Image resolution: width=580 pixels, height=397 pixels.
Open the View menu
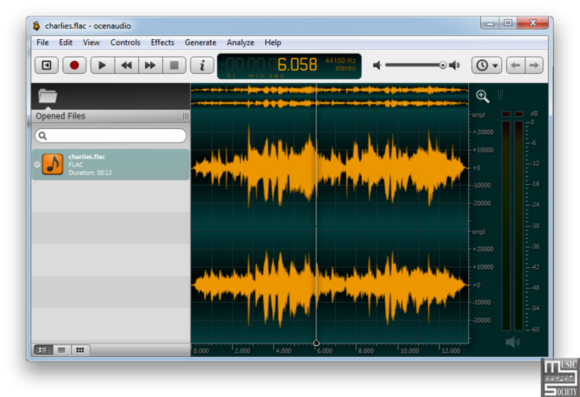(91, 43)
